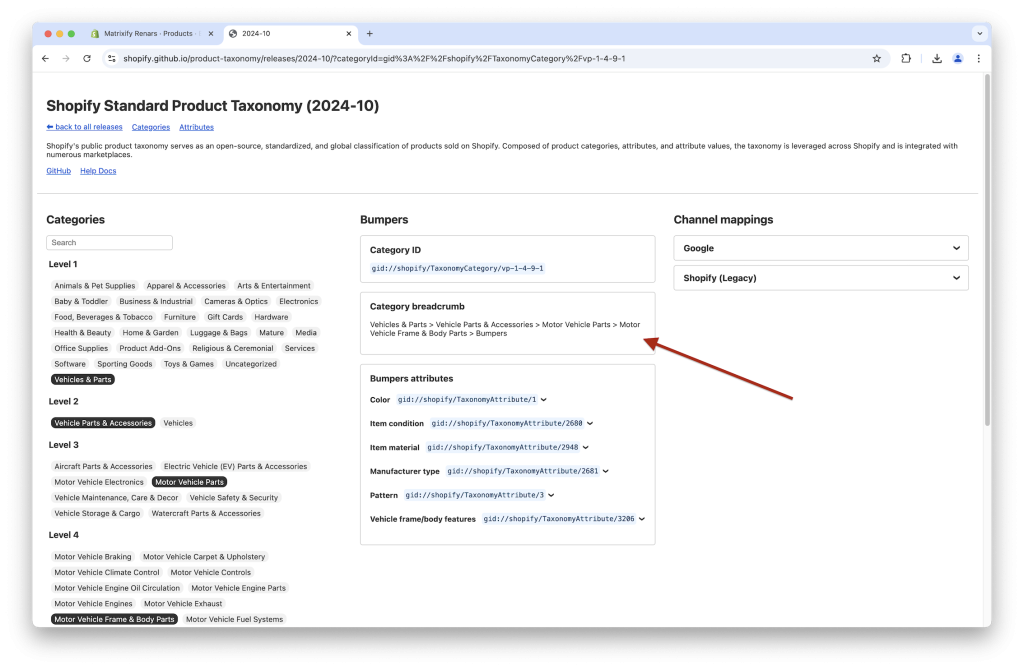Toggle the Motor Vehicle Frame & Body Parts filter
This screenshot has width=1024, height=670.
pos(114,619)
